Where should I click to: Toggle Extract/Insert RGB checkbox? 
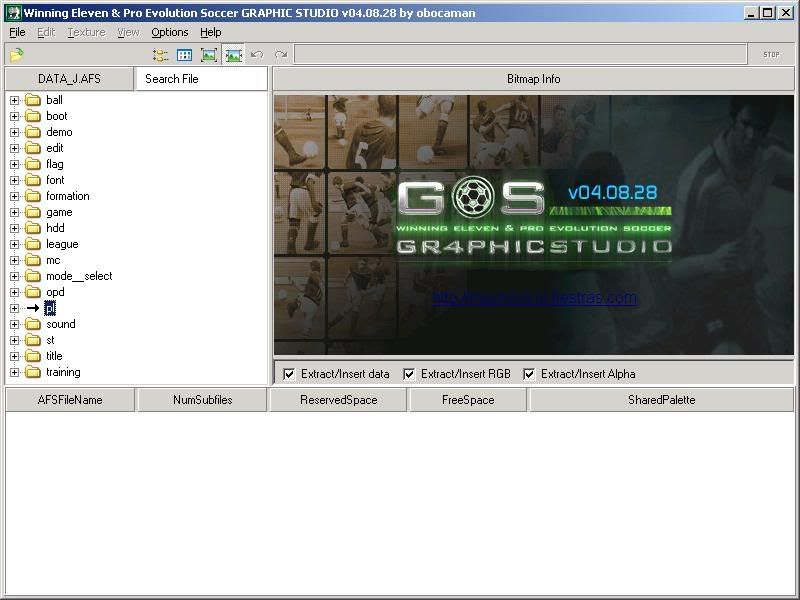coord(409,374)
